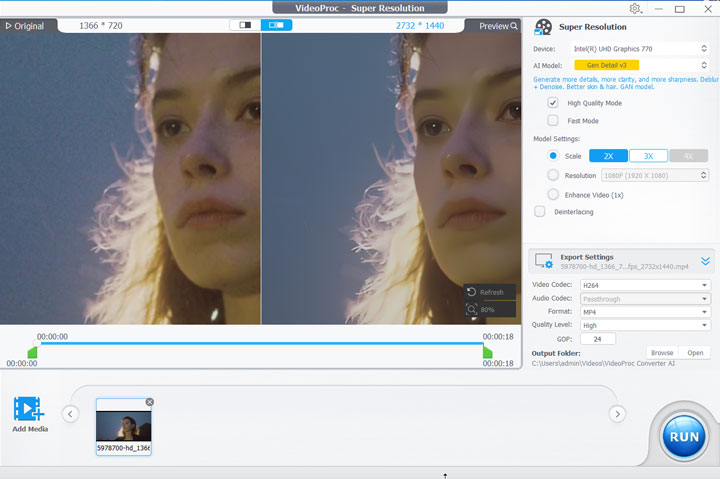Enable the Deinterlacing checkbox
720x479 pixels.
[x=540, y=211]
